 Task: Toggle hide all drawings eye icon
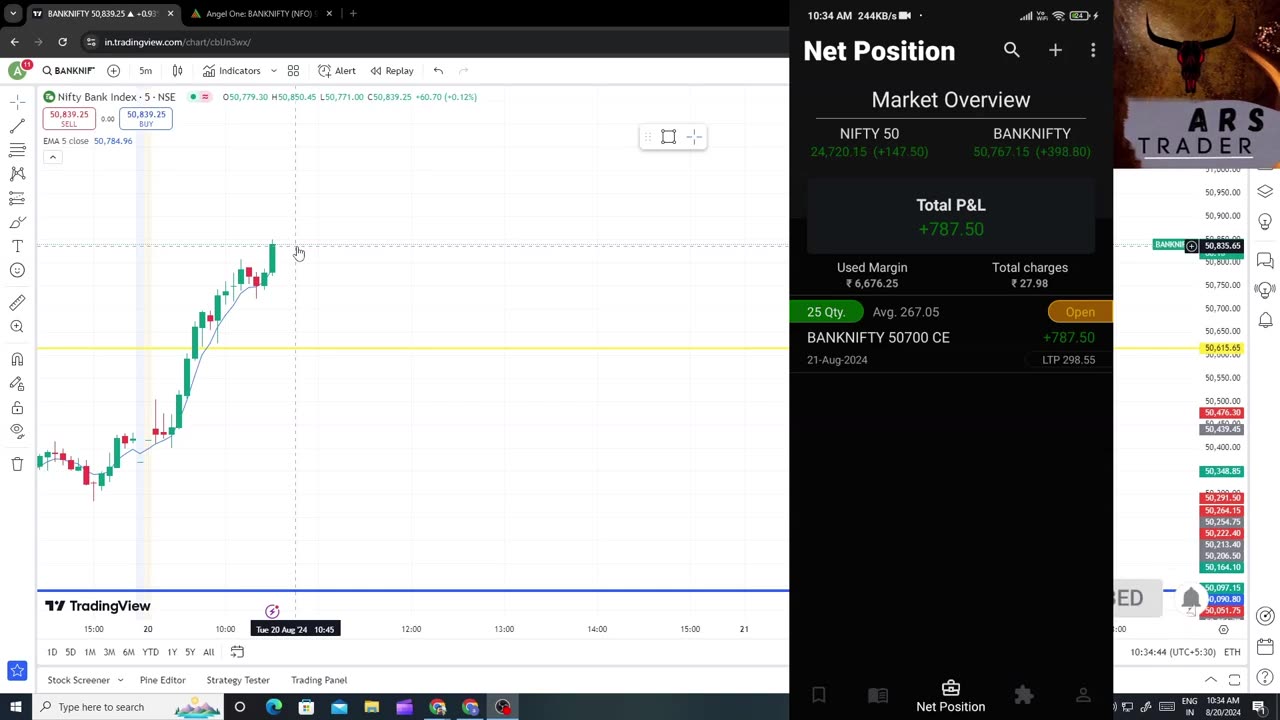[17, 431]
